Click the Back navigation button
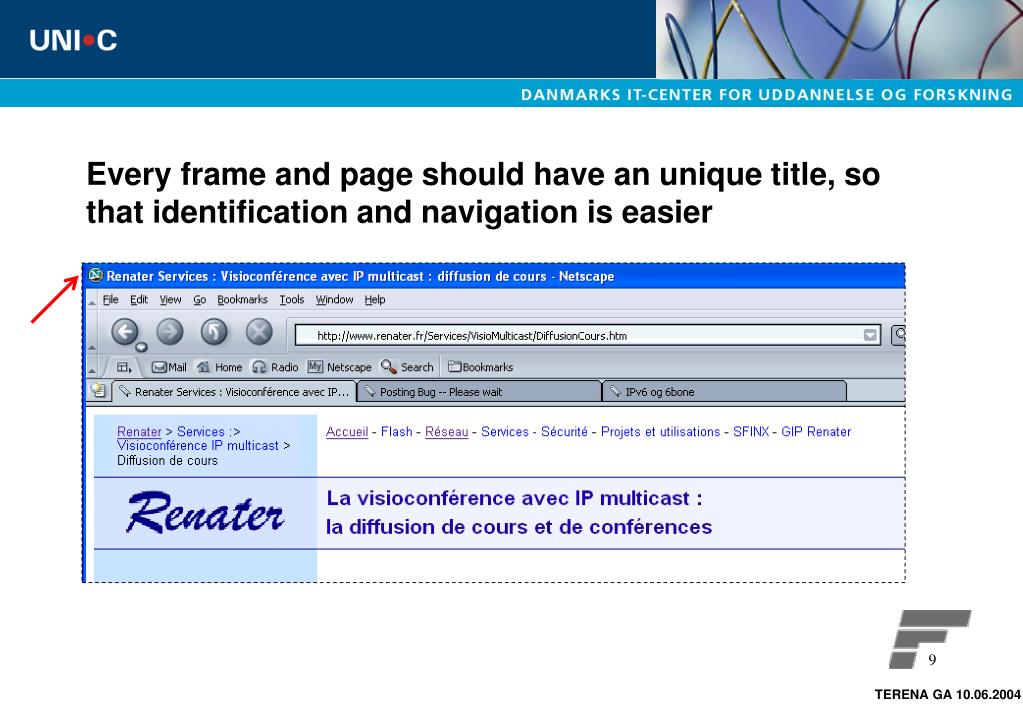 [x=124, y=332]
